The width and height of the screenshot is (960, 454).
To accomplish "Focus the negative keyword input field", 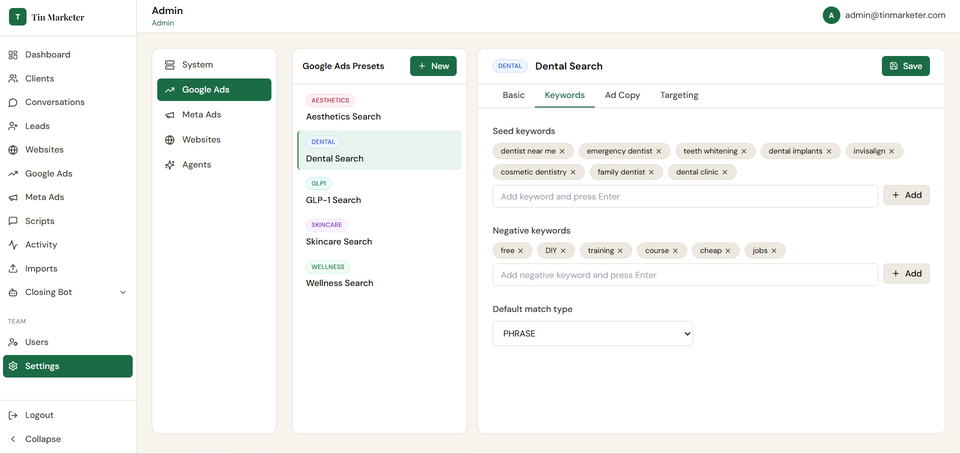I will [x=685, y=275].
